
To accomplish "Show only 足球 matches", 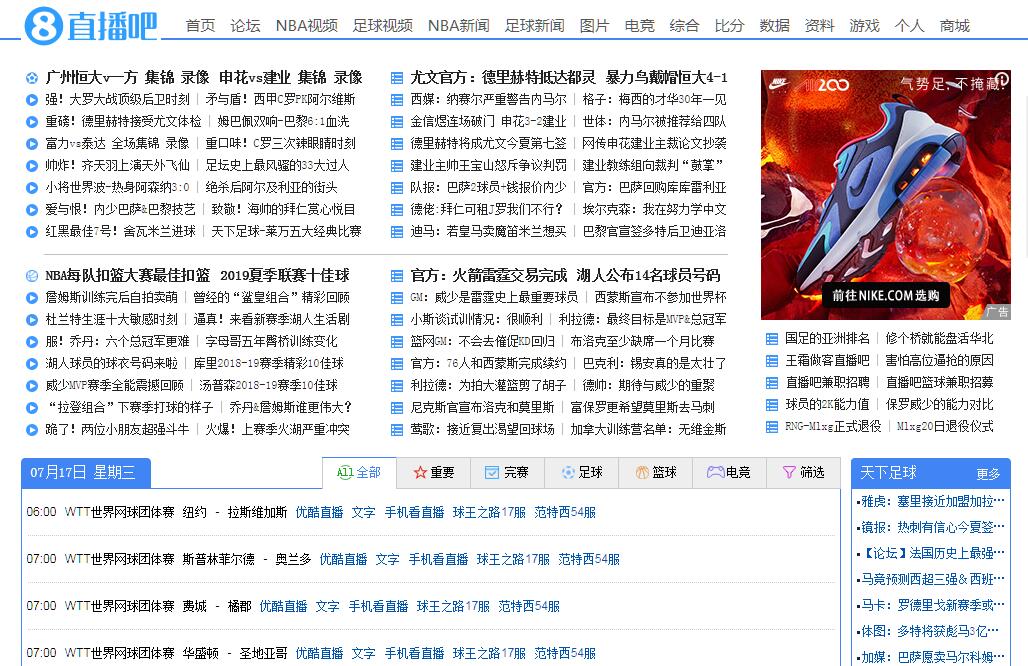I will (581, 472).
